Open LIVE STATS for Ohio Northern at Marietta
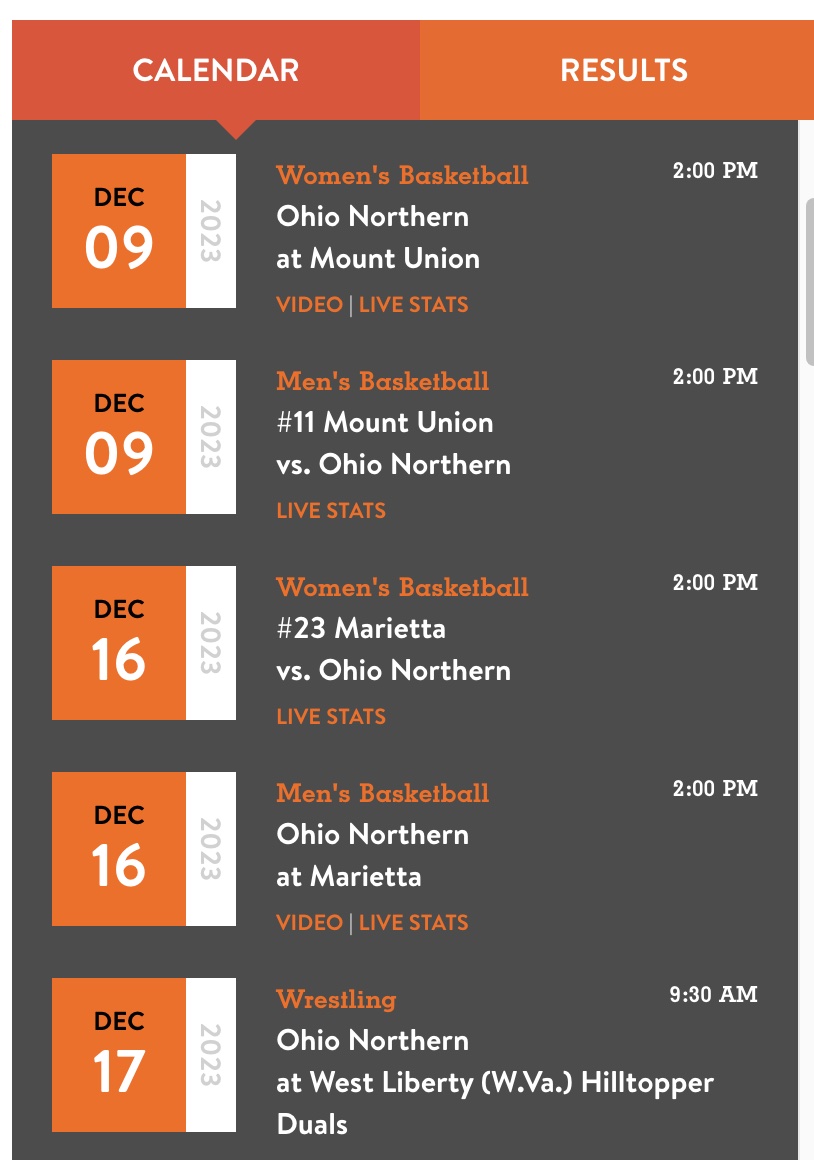The height and width of the screenshot is (1174, 814). coord(413,922)
